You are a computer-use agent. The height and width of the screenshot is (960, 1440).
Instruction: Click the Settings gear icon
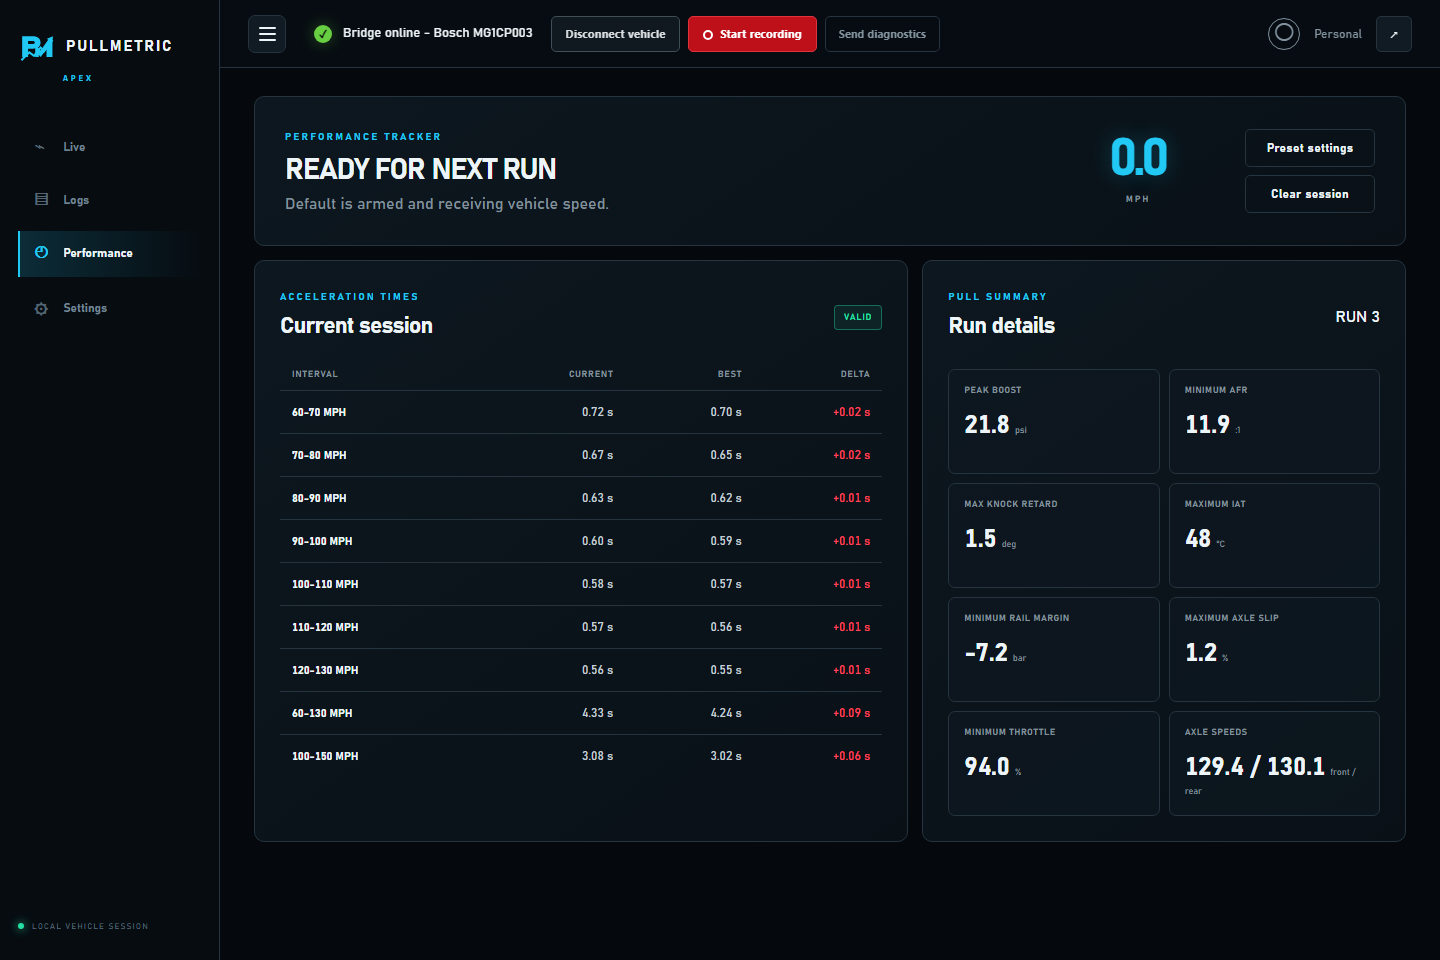(41, 309)
